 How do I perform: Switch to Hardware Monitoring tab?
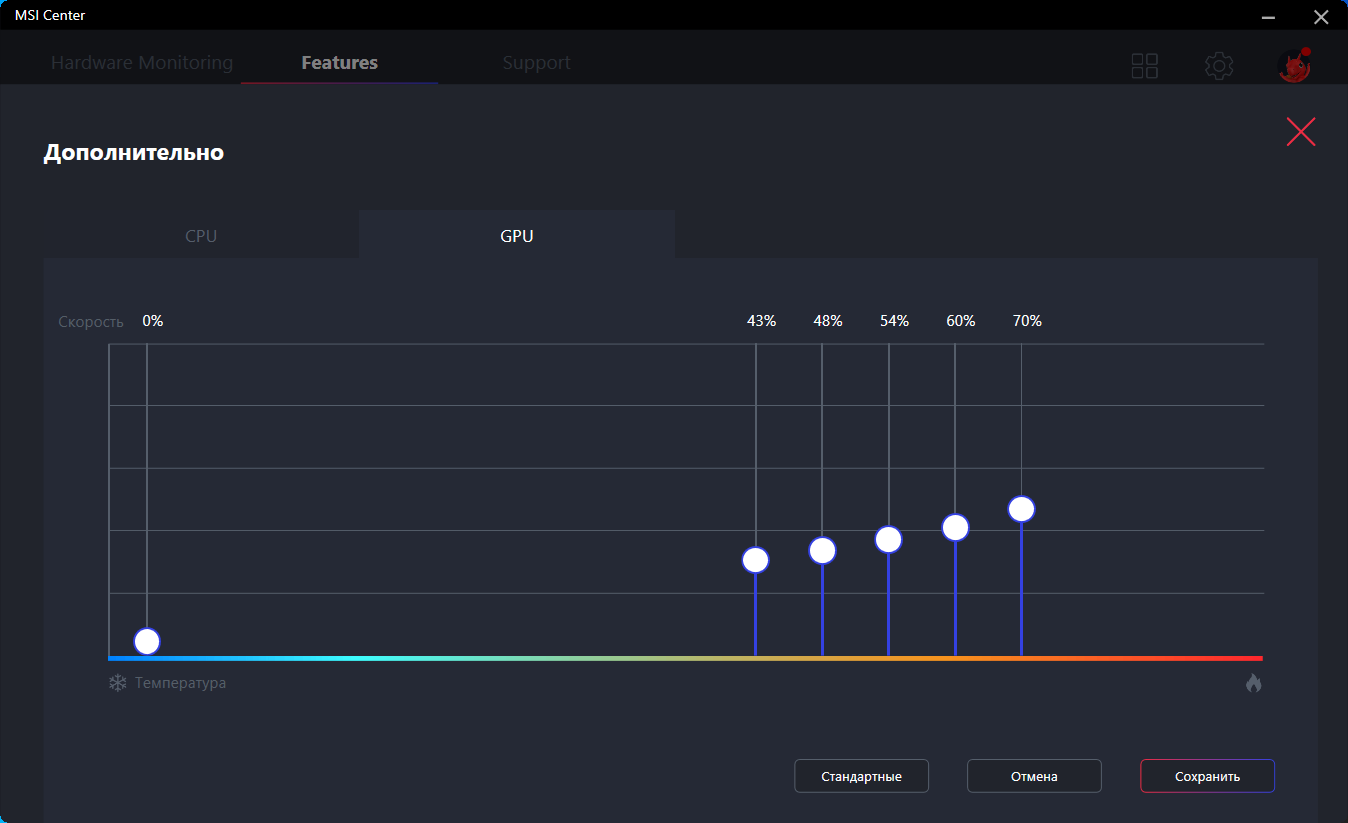tap(142, 63)
